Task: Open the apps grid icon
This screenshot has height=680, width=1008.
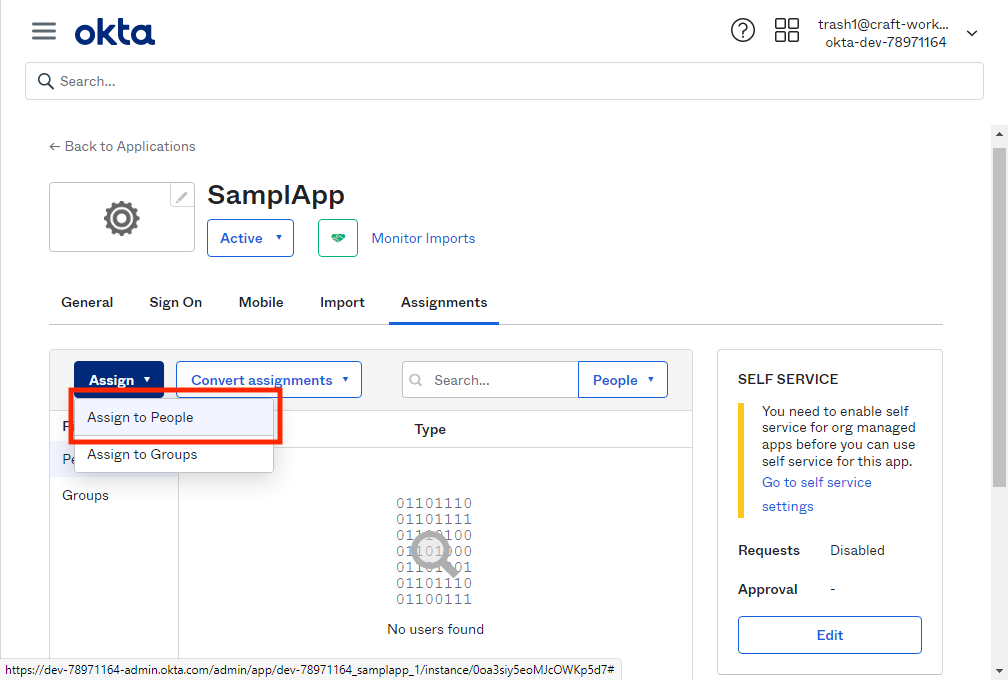Action: [x=786, y=30]
